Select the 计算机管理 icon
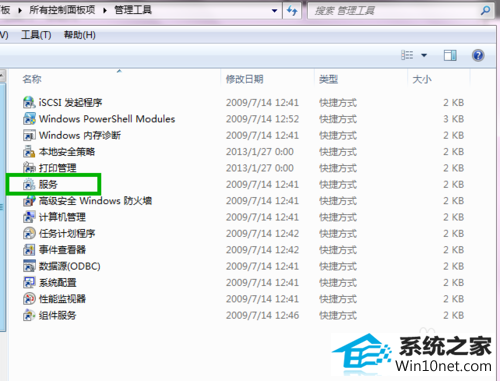This screenshot has width=500, height=381. (x=29, y=217)
